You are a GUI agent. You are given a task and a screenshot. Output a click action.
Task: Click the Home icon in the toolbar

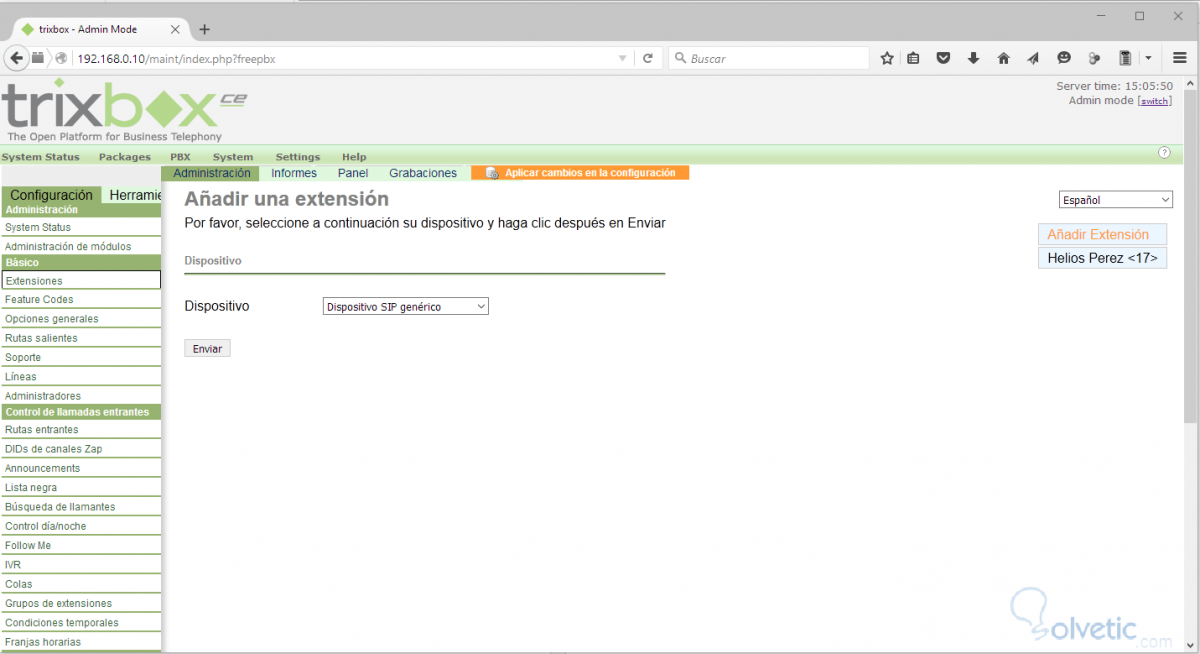1003,58
